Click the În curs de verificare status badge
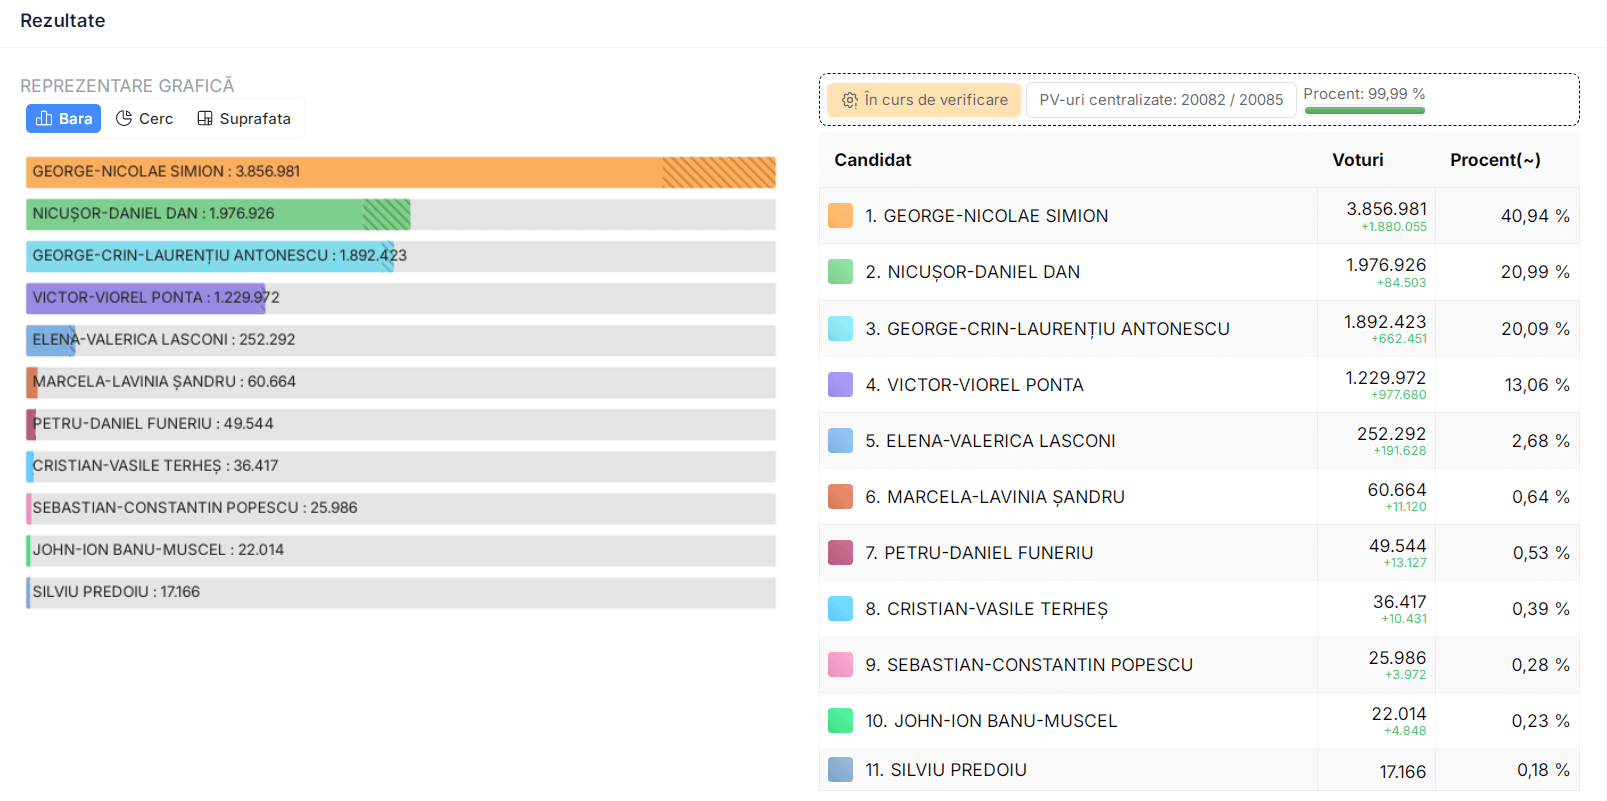Image resolution: width=1607 pixels, height=801 pixels. coord(925,100)
